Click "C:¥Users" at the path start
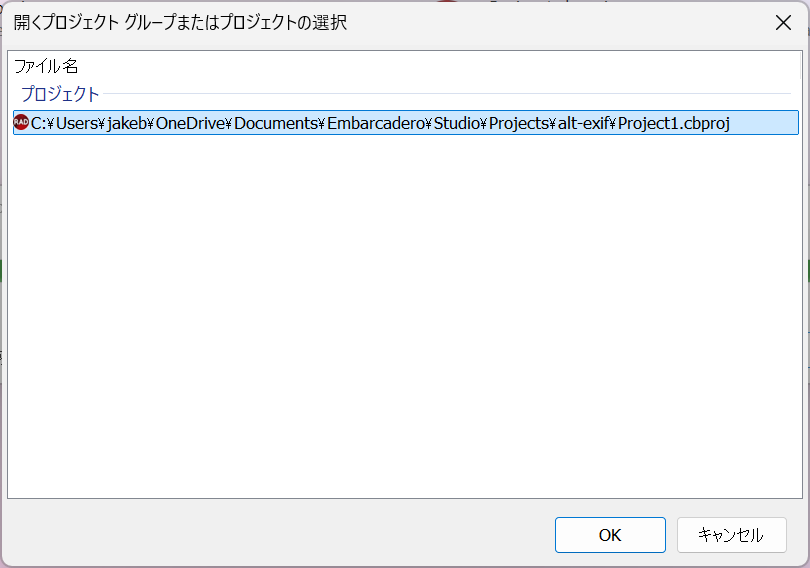 click(60, 123)
